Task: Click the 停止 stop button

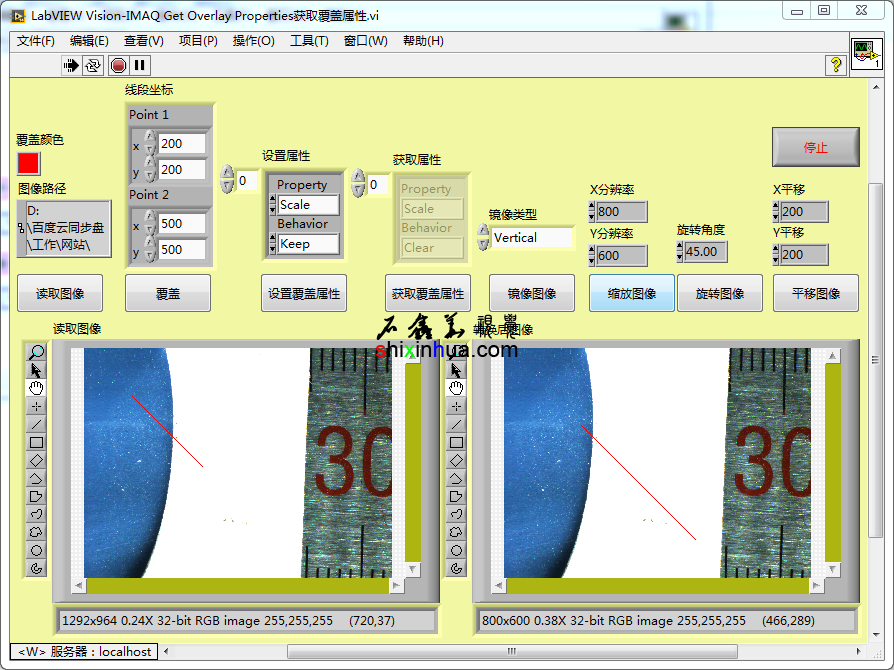Action: (x=815, y=147)
